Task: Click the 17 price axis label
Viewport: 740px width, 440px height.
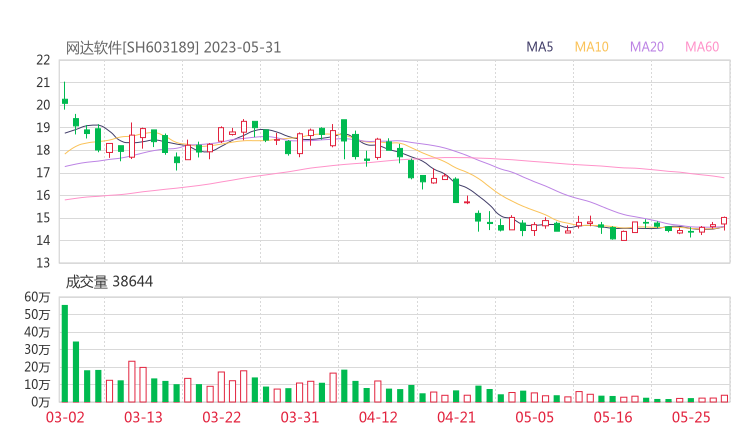Action: coord(43,173)
